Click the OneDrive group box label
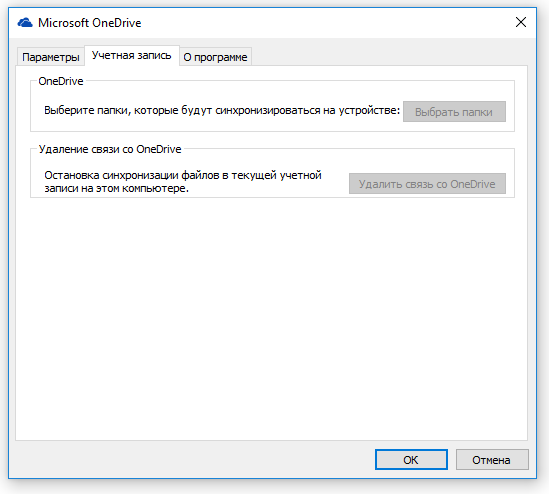Viewport: 549px width, 494px height. [x=61, y=81]
